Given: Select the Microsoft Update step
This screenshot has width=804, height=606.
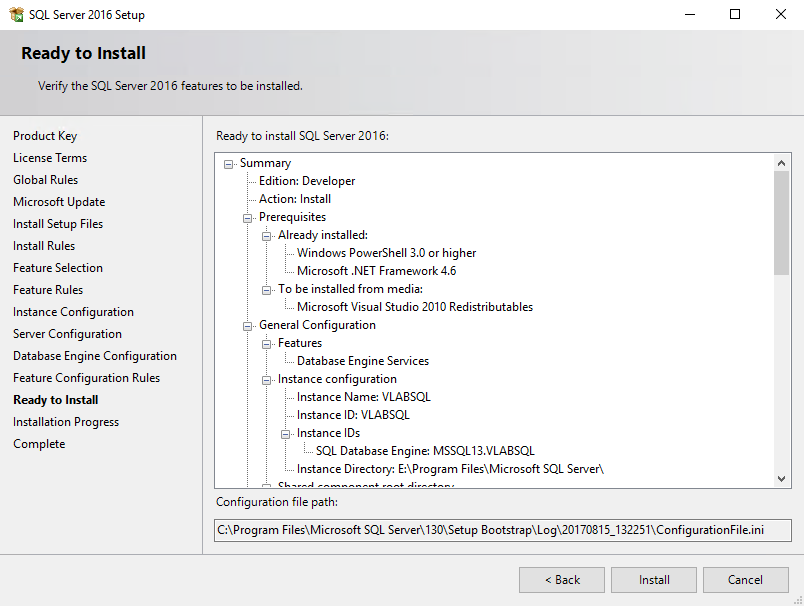Looking at the screenshot, I should click(59, 202).
